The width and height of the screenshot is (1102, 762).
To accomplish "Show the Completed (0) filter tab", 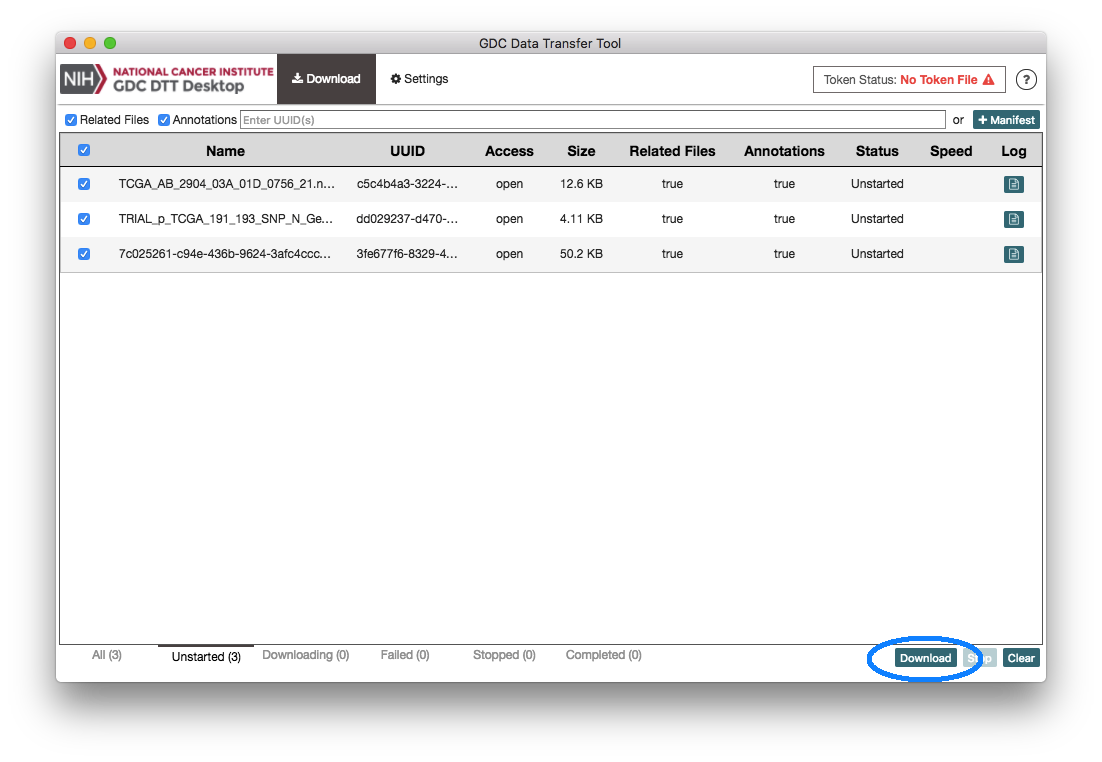I will point(603,655).
